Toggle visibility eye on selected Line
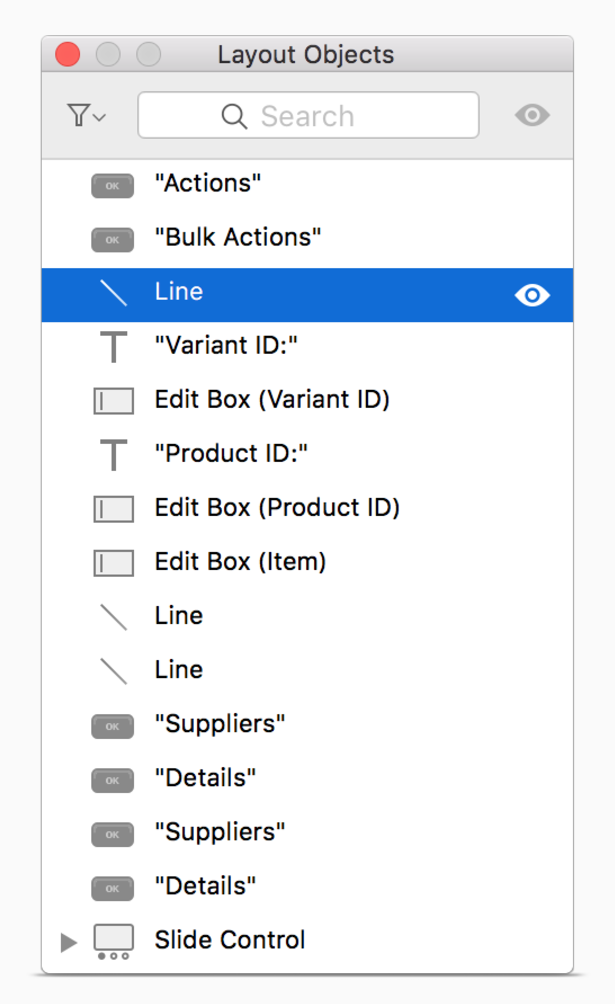 (532, 295)
